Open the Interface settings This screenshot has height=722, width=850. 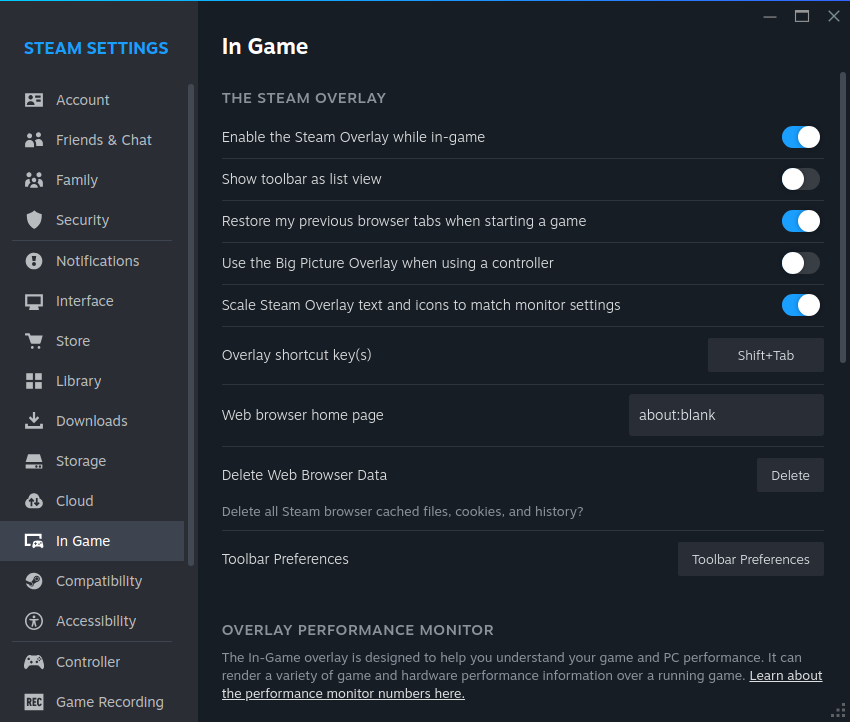click(92, 301)
